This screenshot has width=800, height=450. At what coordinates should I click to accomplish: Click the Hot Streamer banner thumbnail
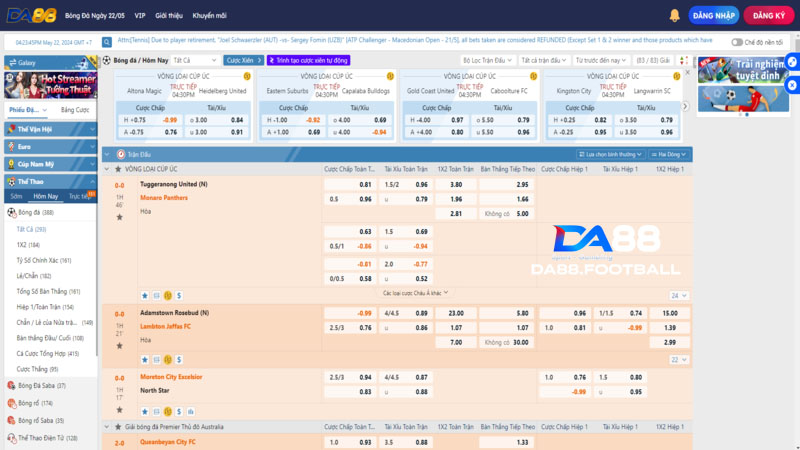(50, 82)
